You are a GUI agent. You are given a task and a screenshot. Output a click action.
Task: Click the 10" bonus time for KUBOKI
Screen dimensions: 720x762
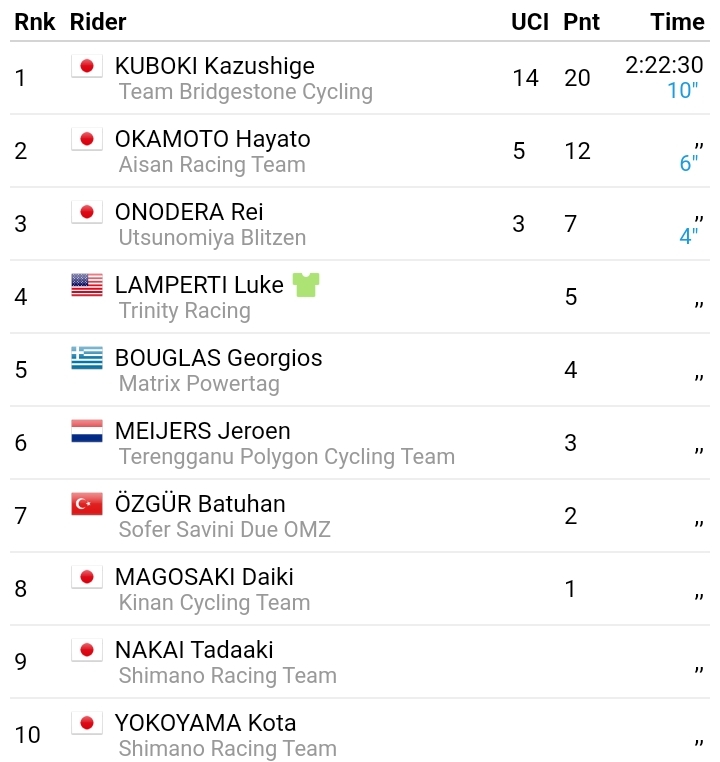tap(683, 90)
